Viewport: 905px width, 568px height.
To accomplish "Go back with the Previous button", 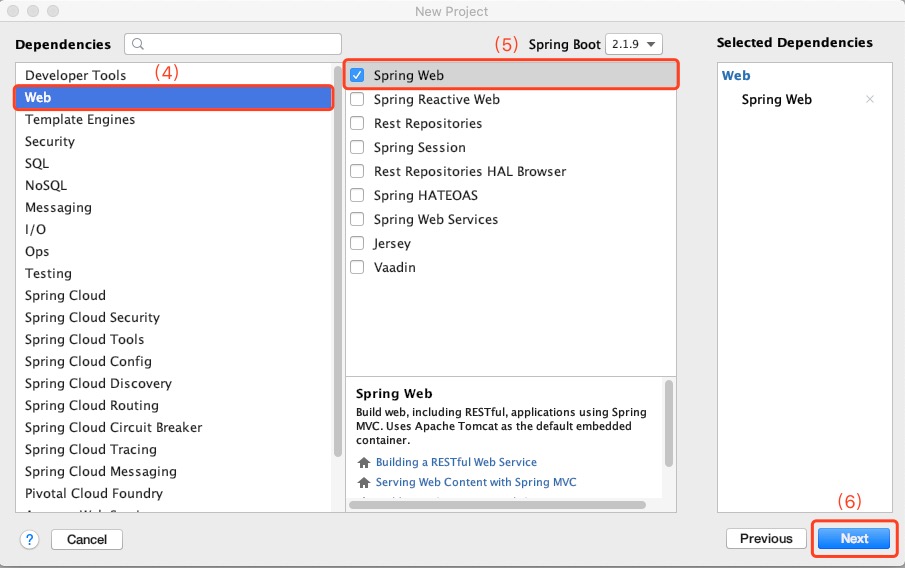I will tap(766, 539).
